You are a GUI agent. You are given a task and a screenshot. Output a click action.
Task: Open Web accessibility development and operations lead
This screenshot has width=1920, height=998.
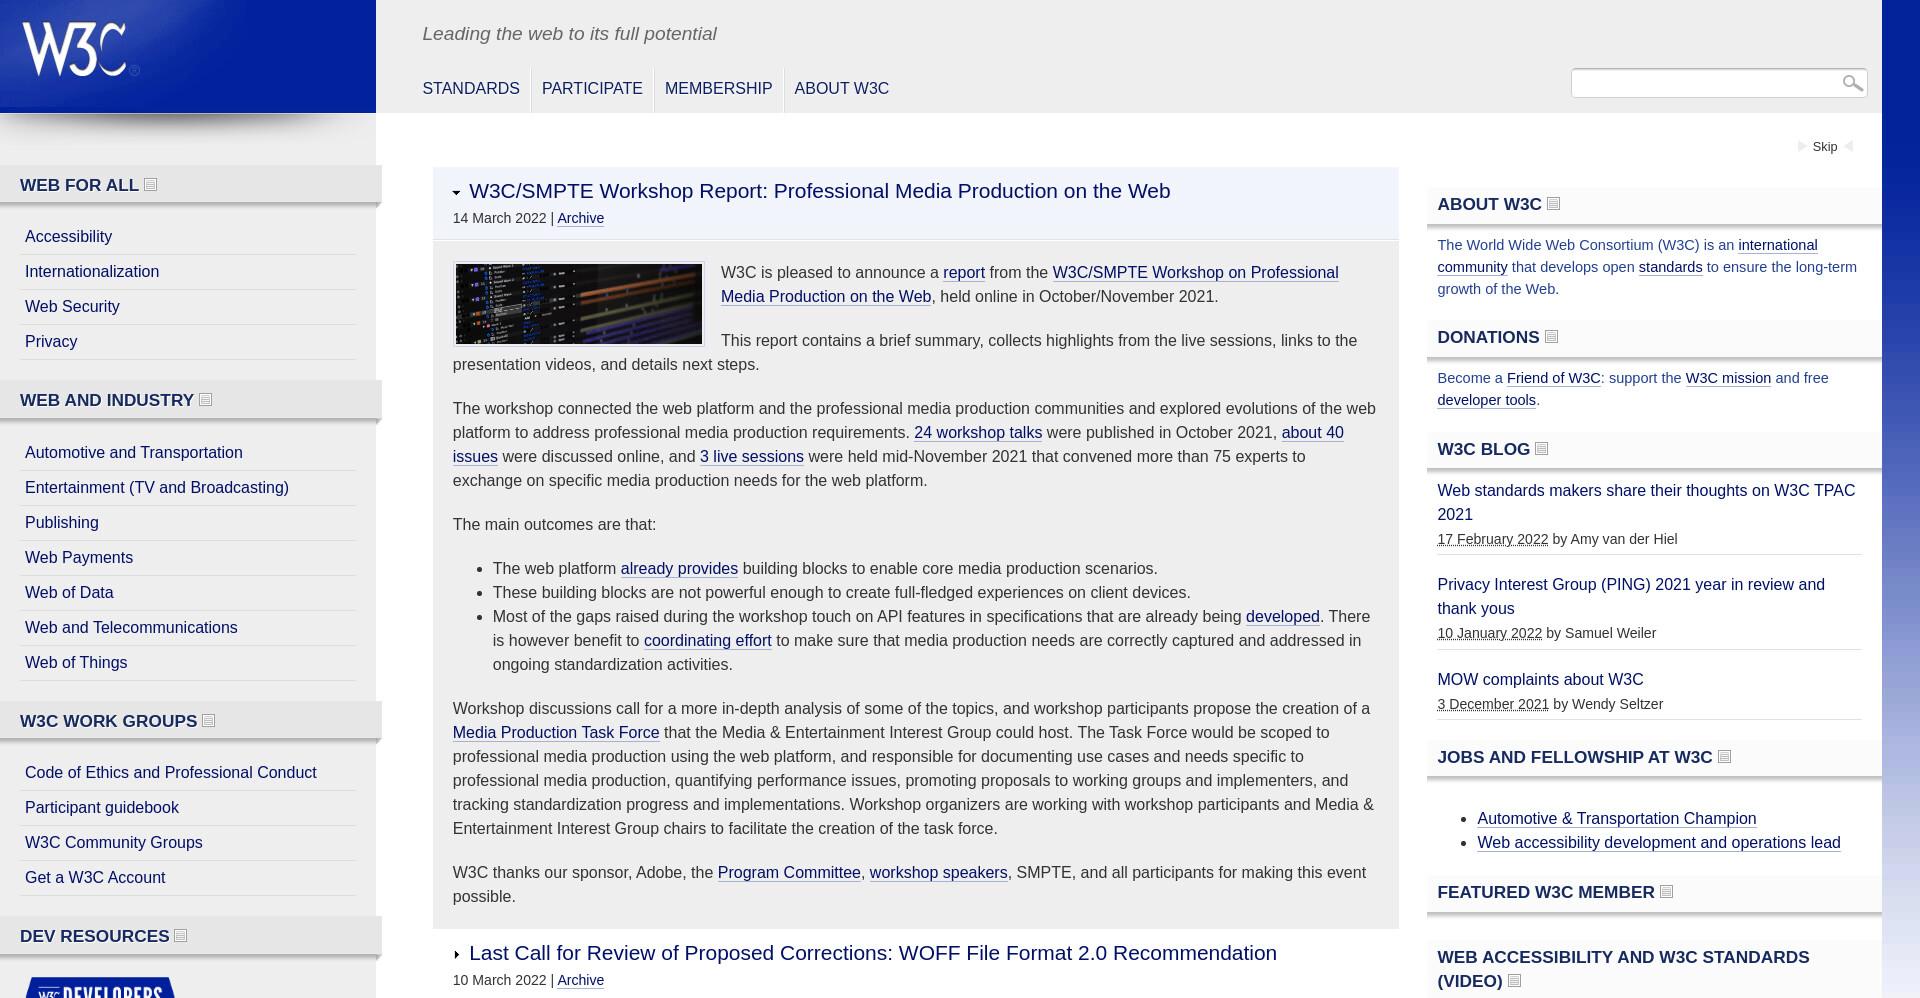pos(1658,843)
